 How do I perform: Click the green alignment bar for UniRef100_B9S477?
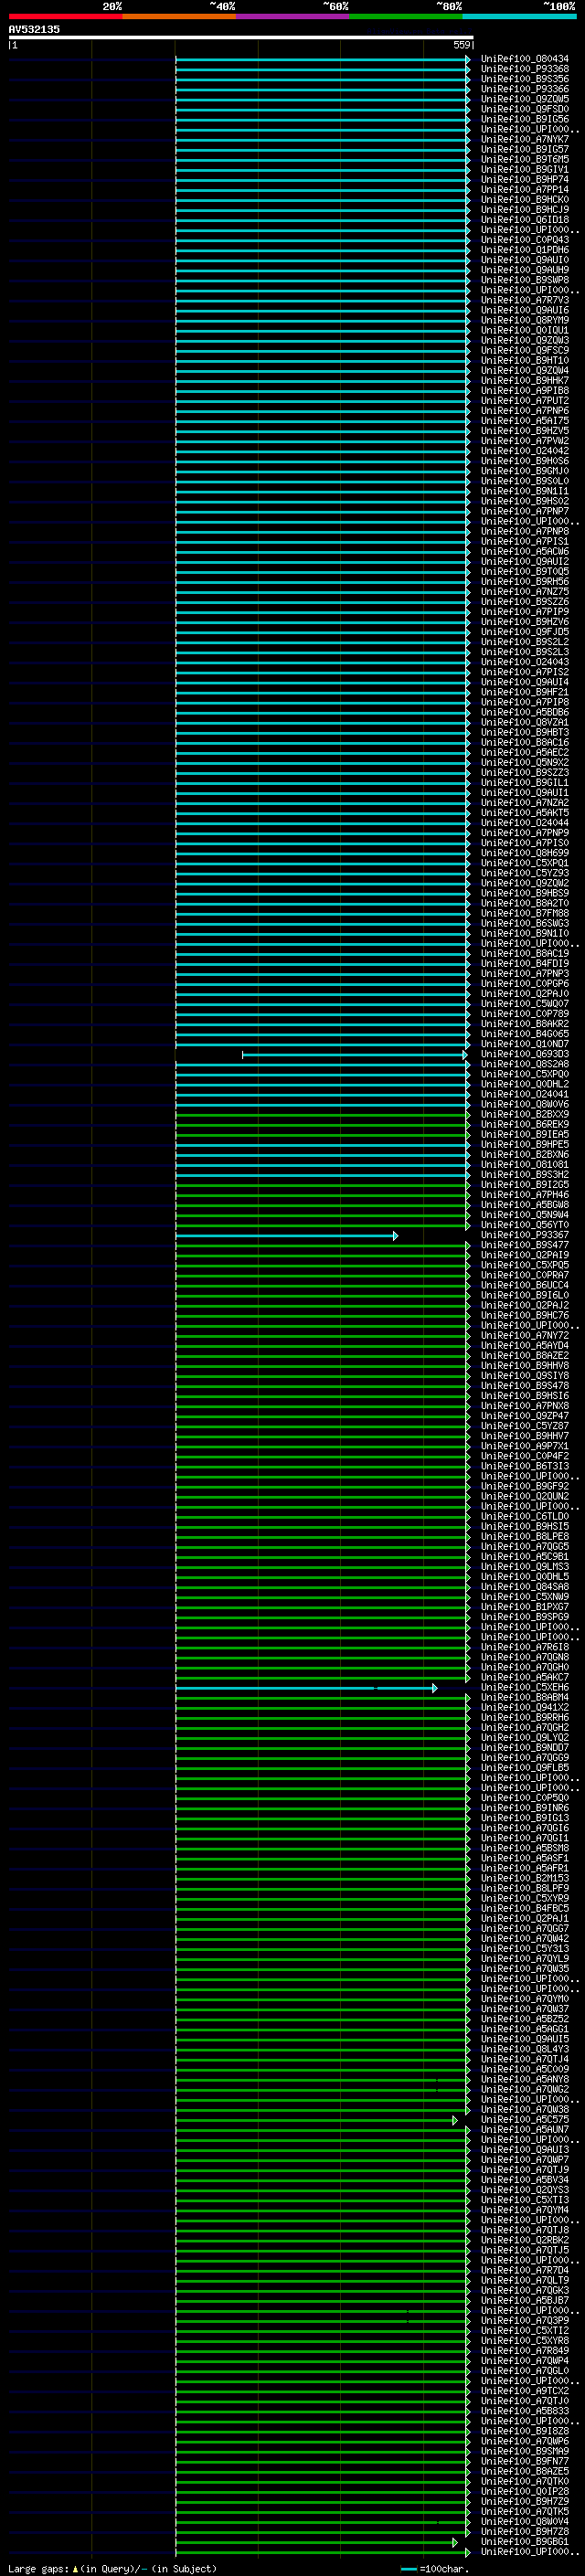pyautogui.click(x=322, y=1246)
